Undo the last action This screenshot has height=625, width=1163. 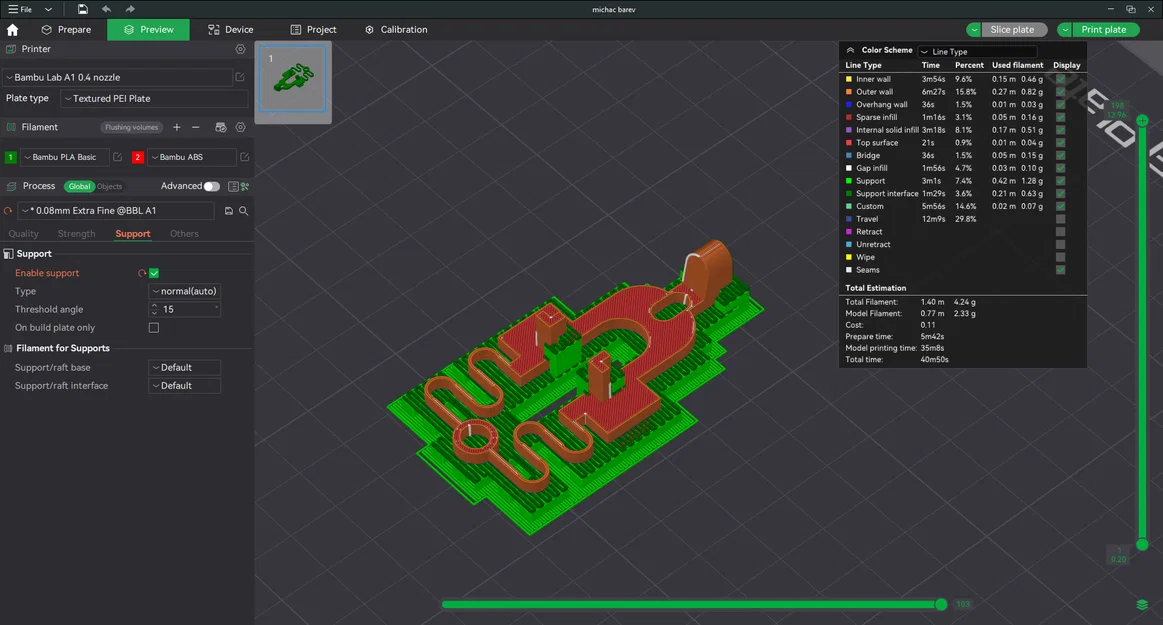tap(106, 9)
